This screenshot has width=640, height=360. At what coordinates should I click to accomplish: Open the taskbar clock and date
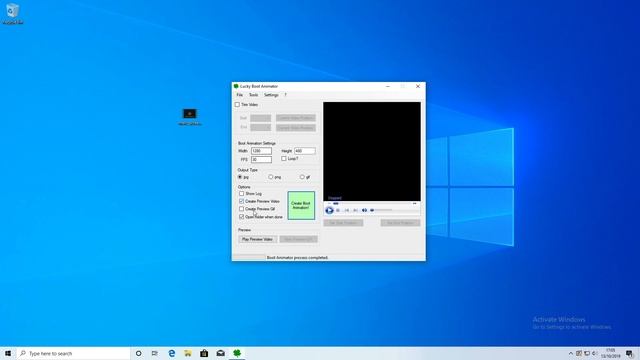pyautogui.click(x=611, y=353)
